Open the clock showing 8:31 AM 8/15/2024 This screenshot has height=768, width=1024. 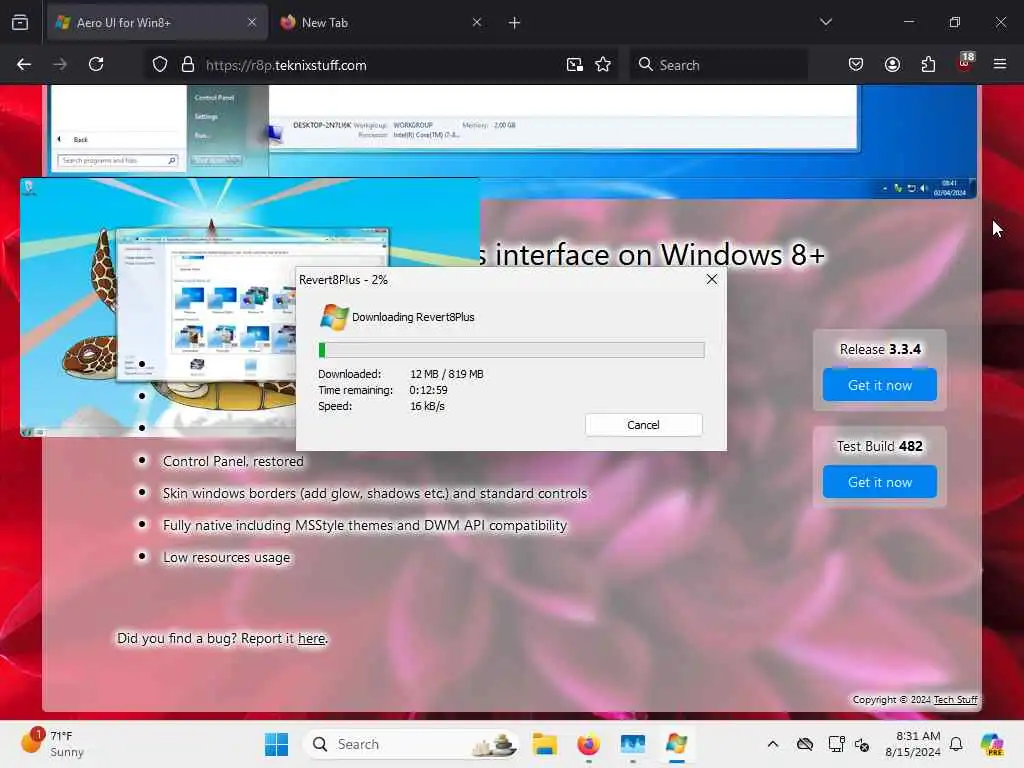point(913,744)
